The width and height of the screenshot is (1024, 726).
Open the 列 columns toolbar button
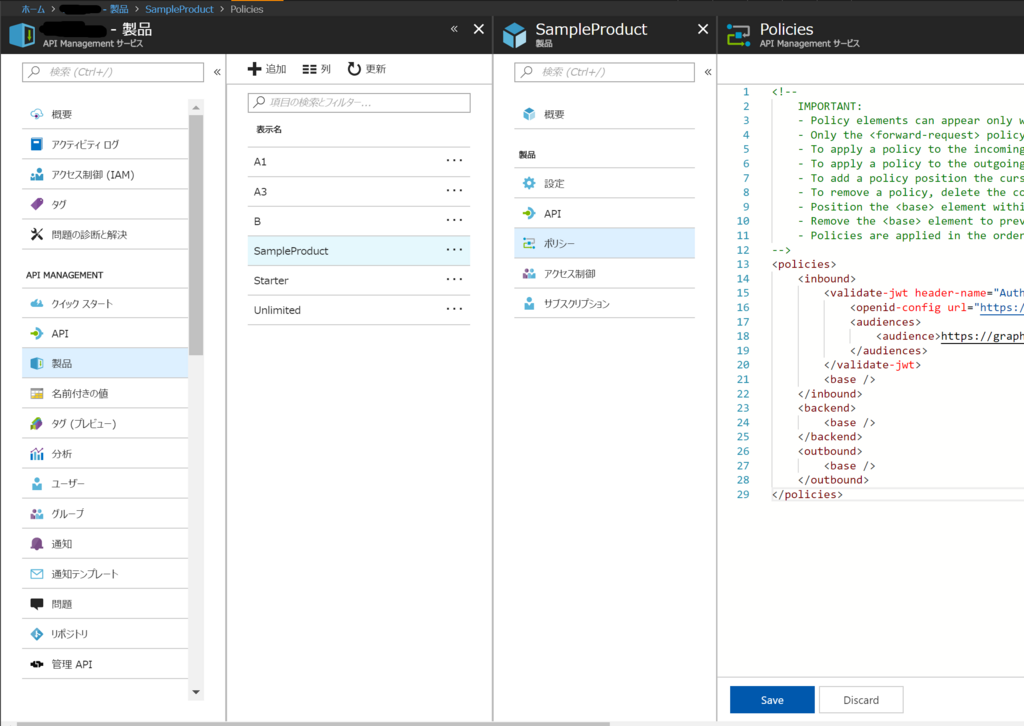(317, 69)
